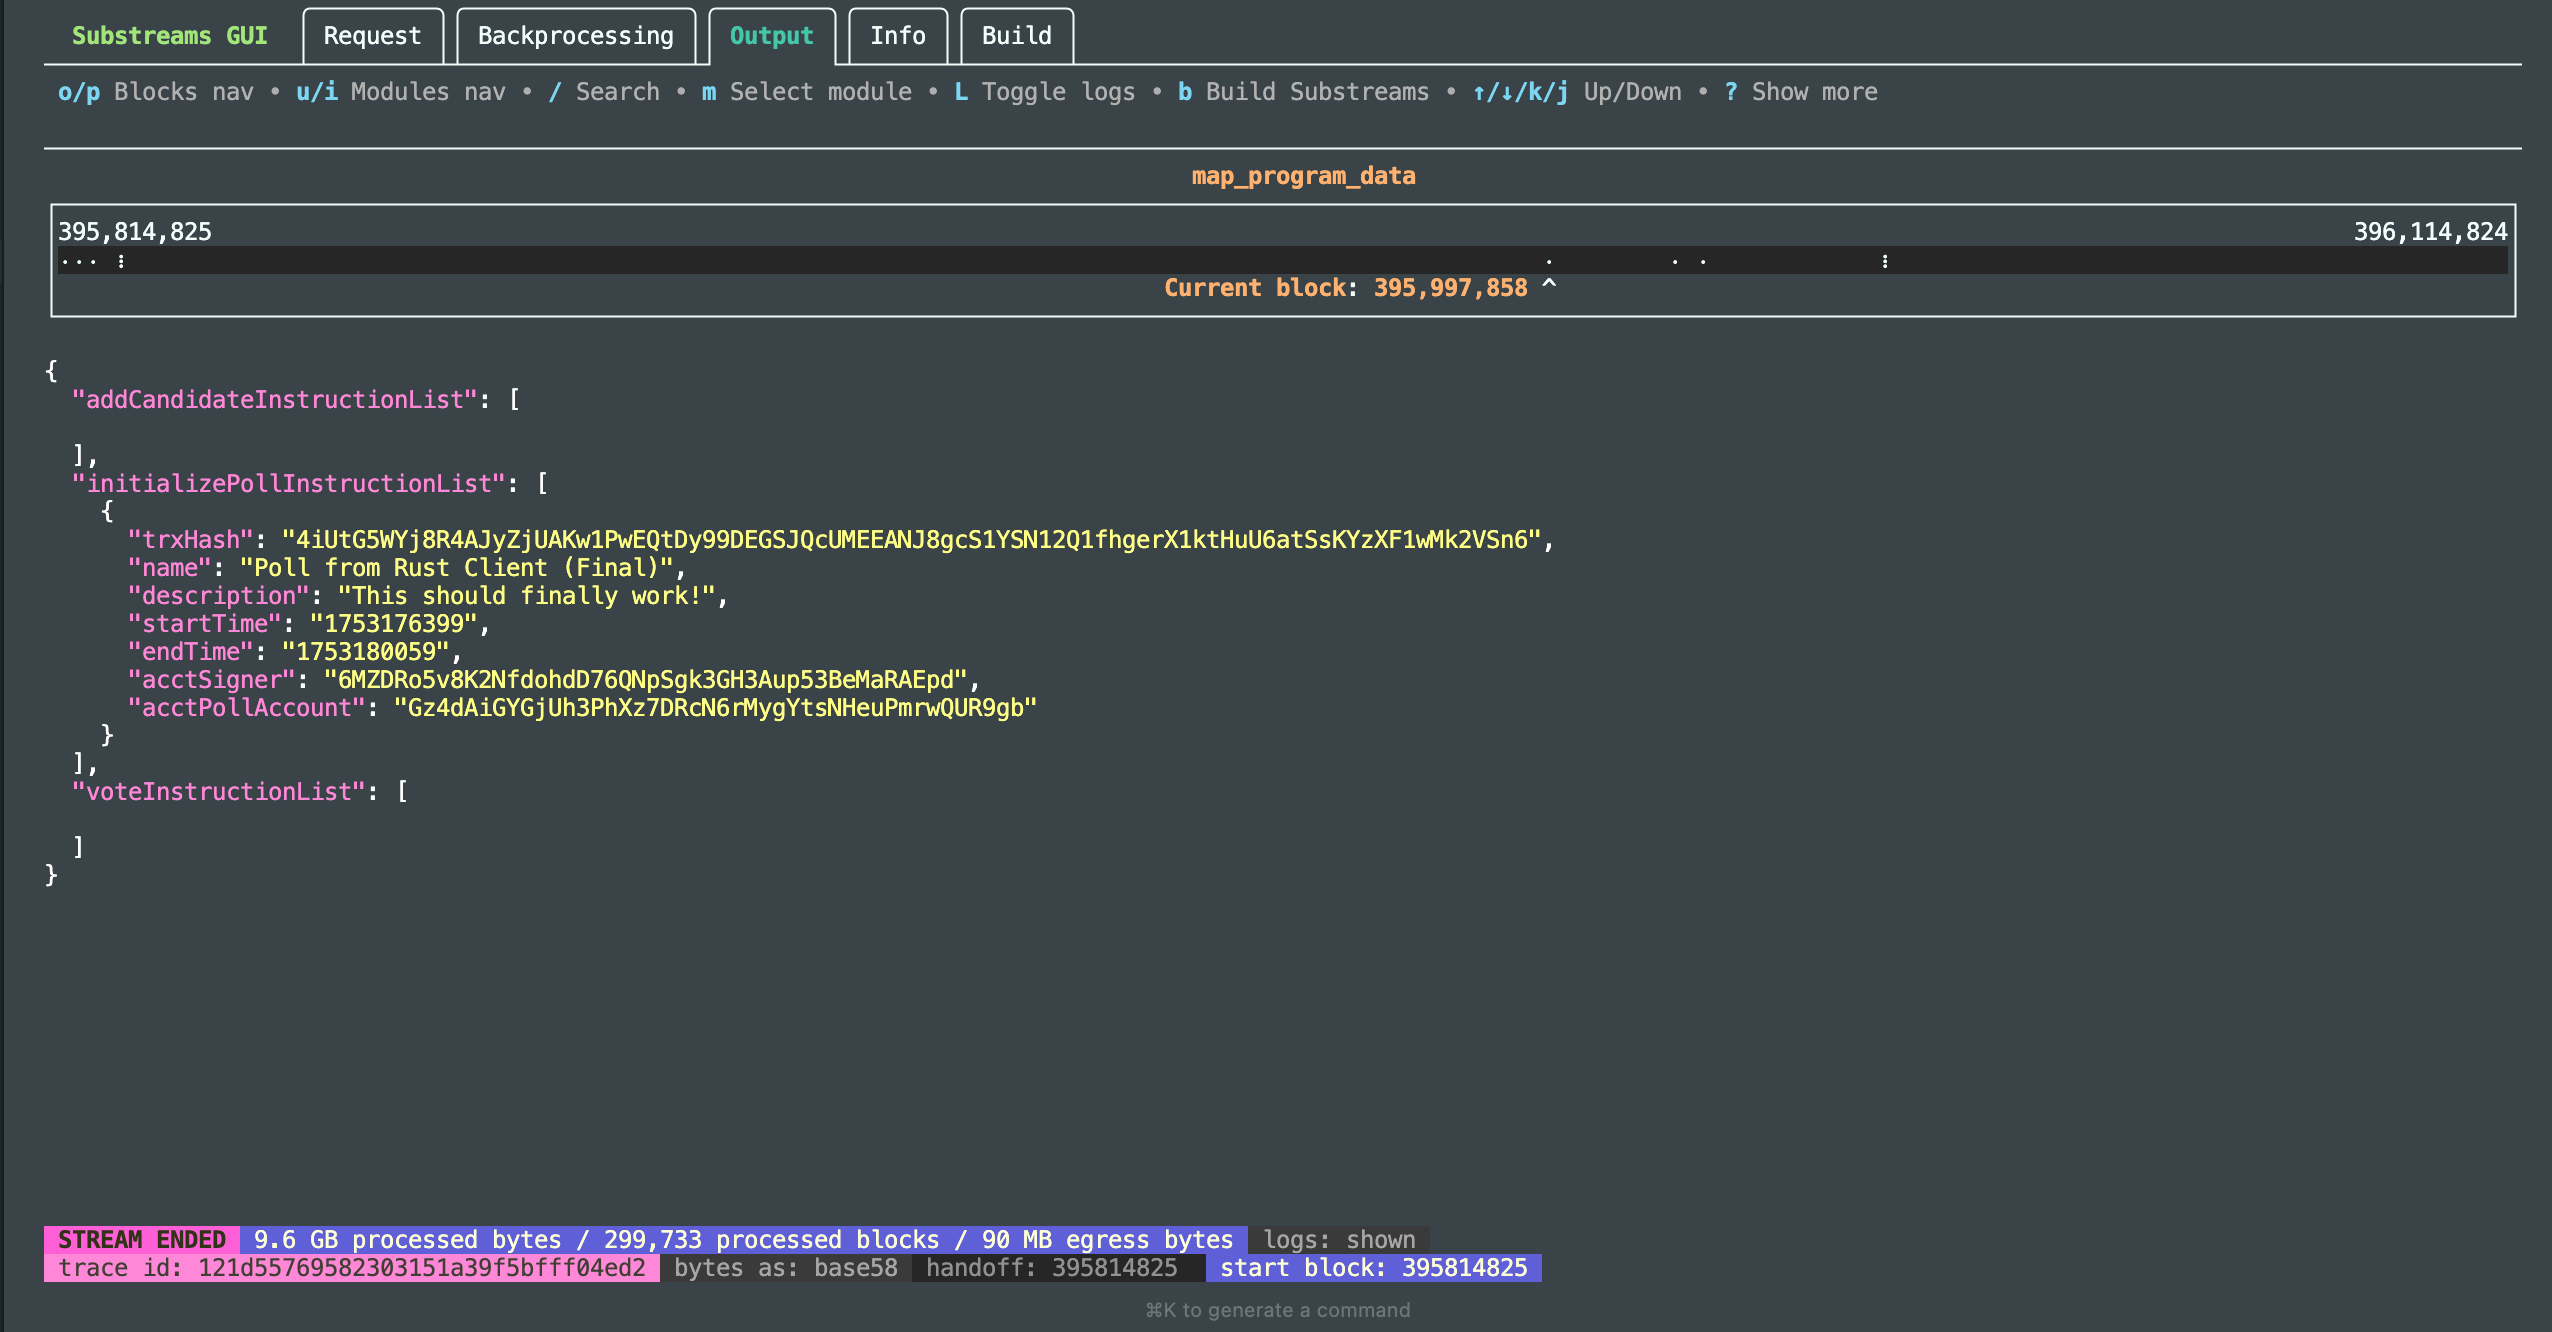Click the description value 'This should finally work!'

coord(526,596)
